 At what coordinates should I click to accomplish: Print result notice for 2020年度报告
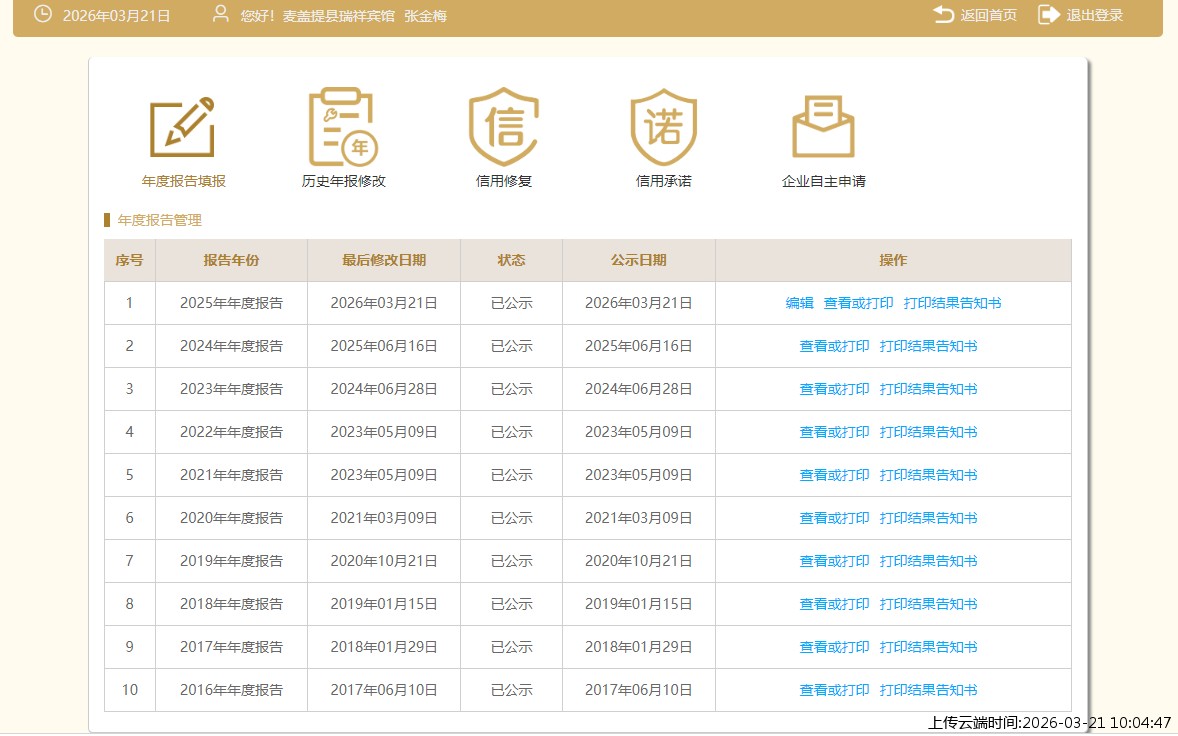(x=928, y=518)
